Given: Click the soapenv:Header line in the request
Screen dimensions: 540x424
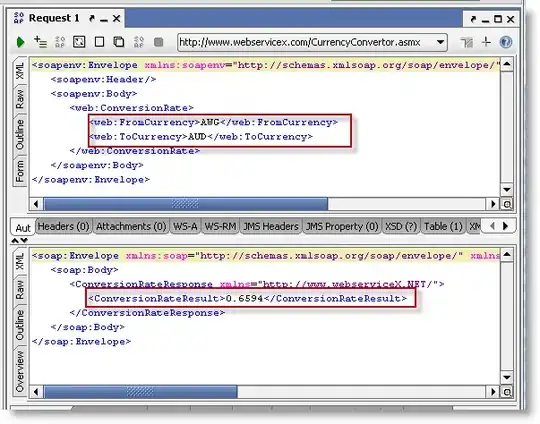Looking at the screenshot, I should click(103, 80).
